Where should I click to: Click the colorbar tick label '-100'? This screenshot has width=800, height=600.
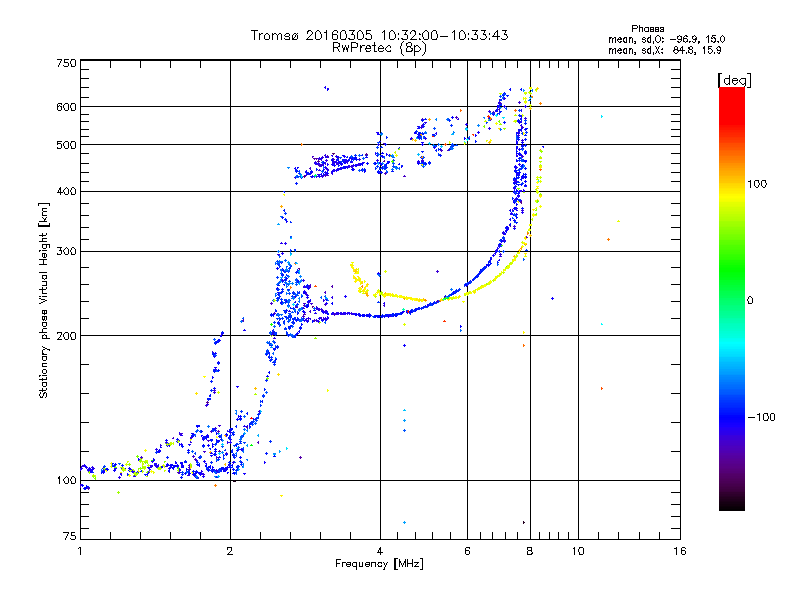coord(761,417)
